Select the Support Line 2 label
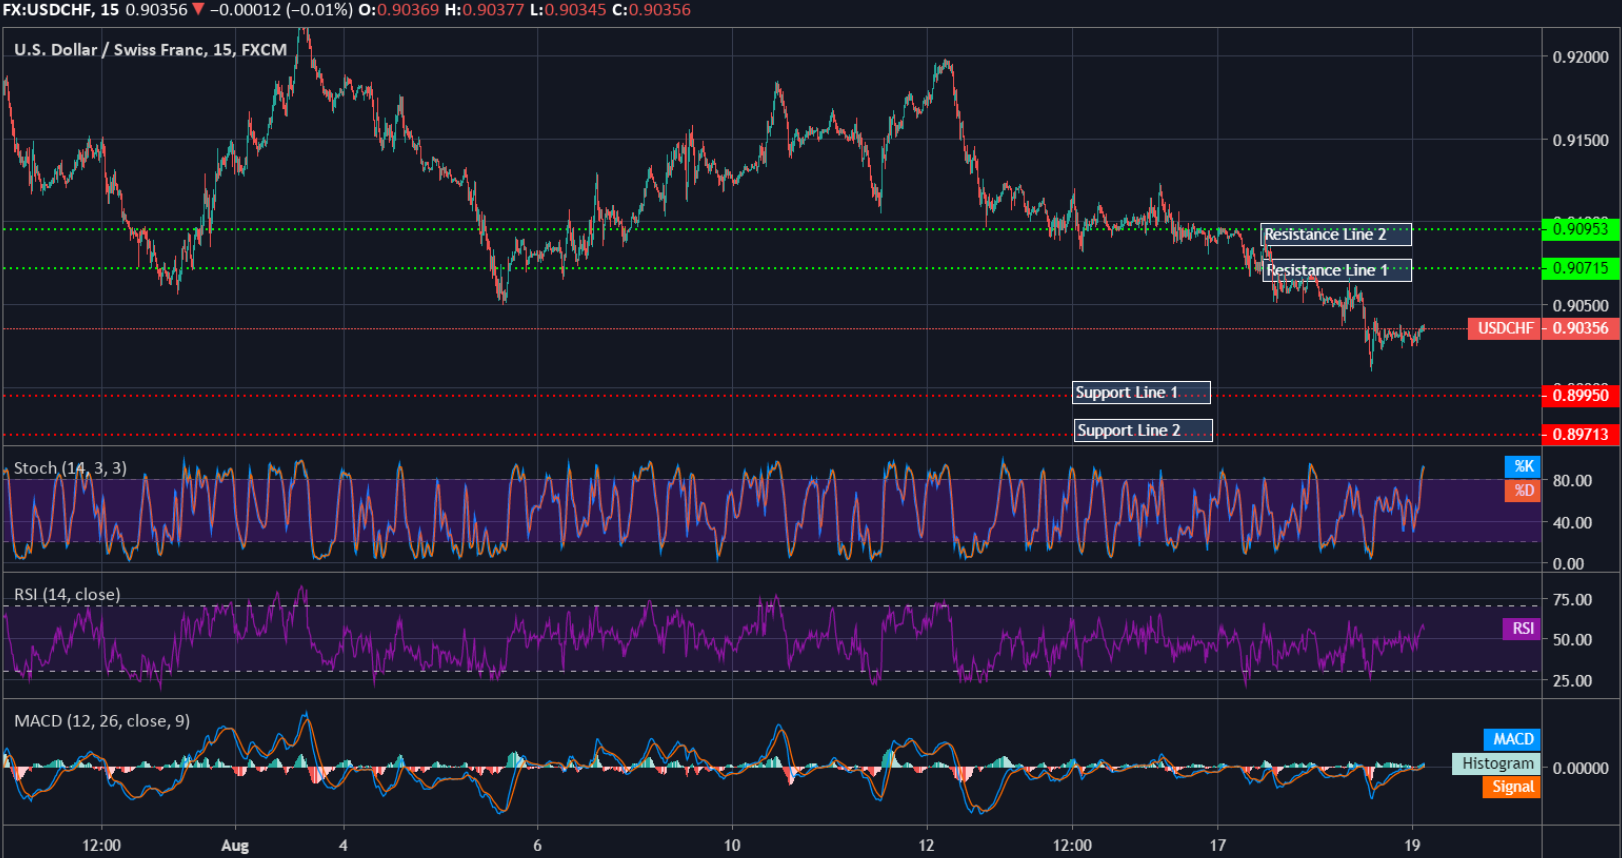 pyautogui.click(x=1143, y=430)
